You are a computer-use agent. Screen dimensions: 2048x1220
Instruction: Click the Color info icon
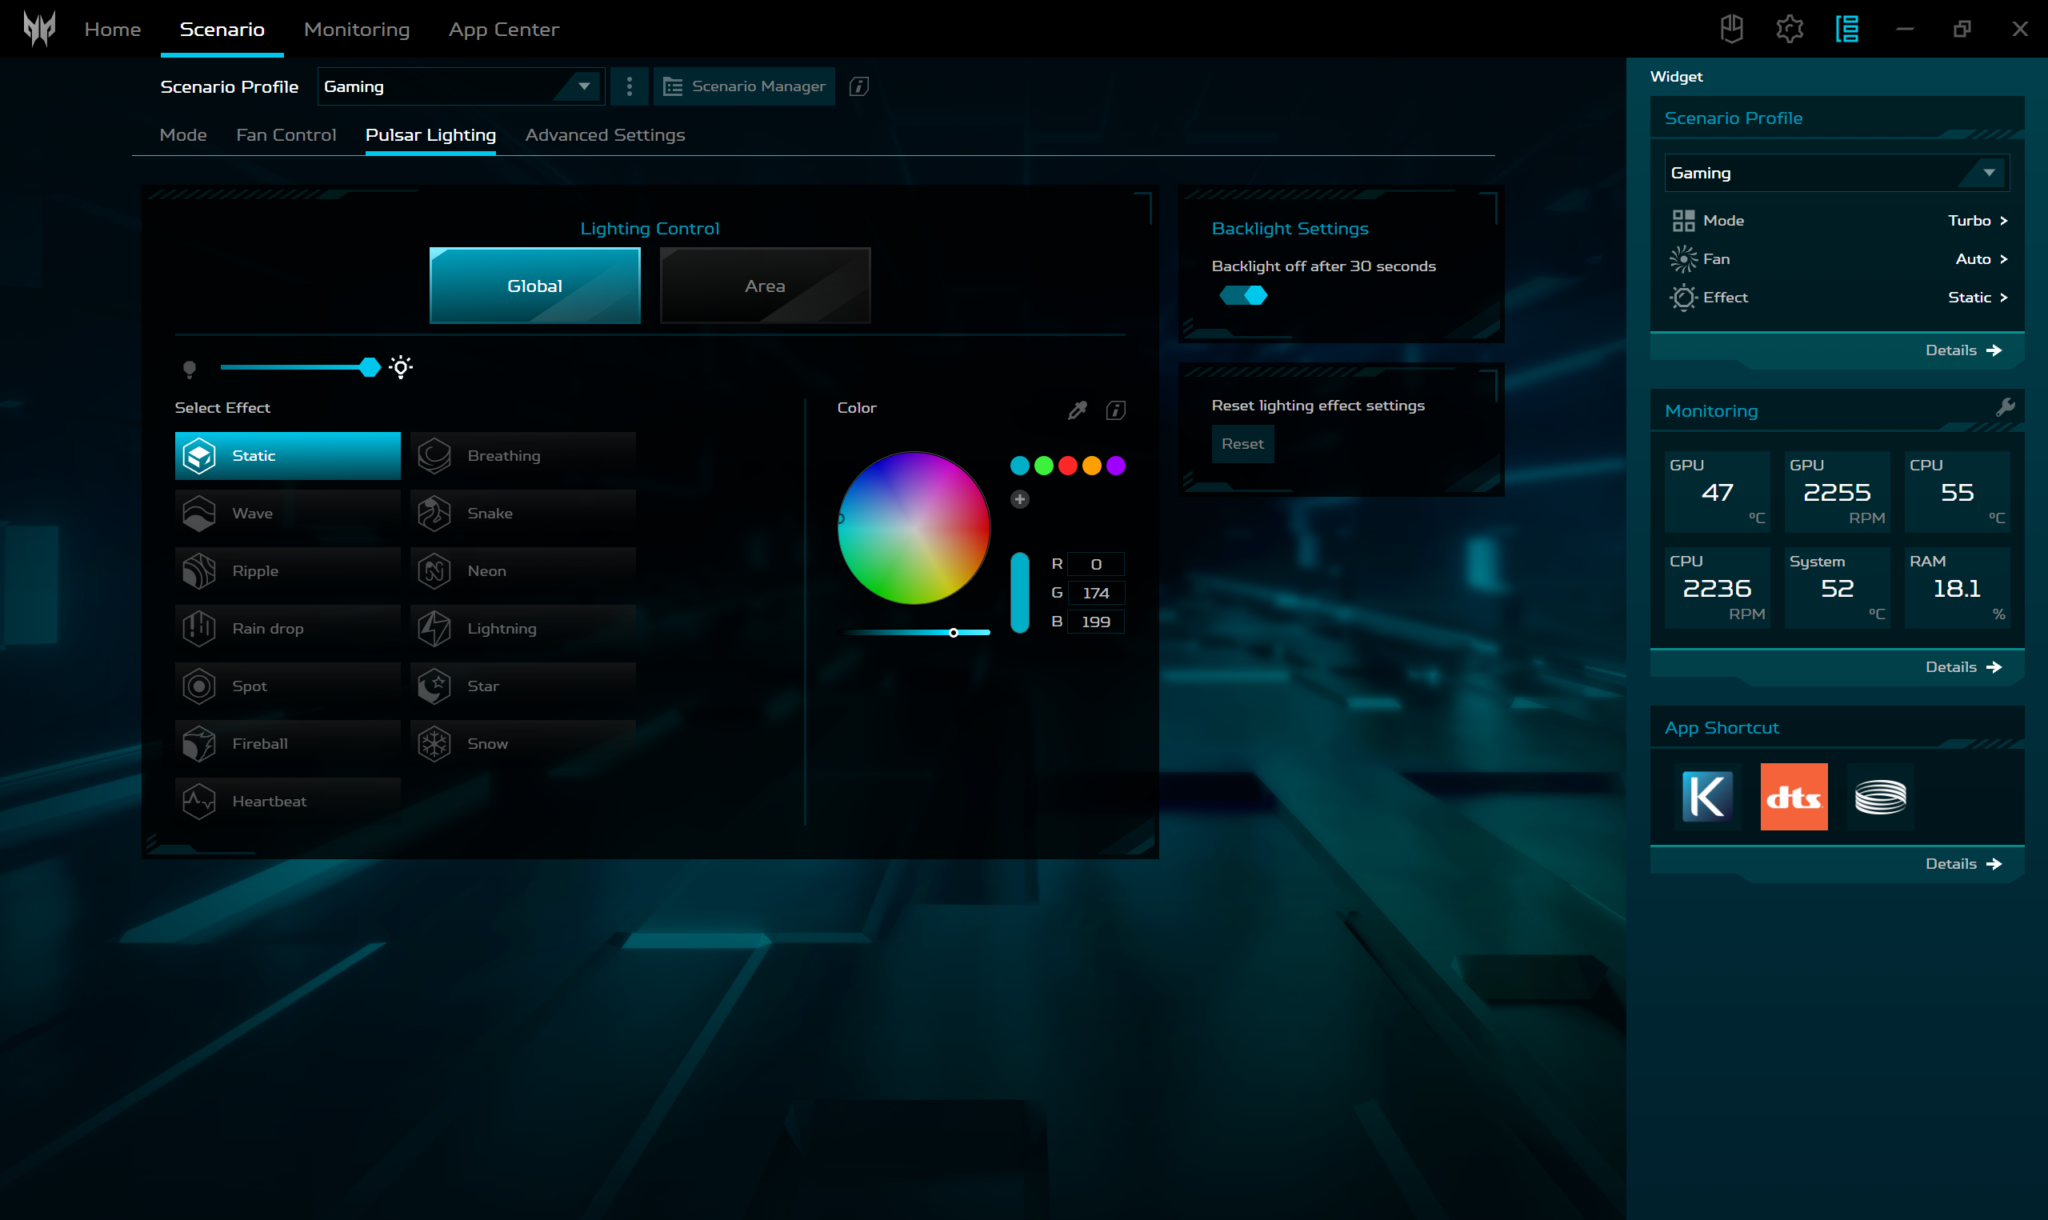click(x=1116, y=410)
